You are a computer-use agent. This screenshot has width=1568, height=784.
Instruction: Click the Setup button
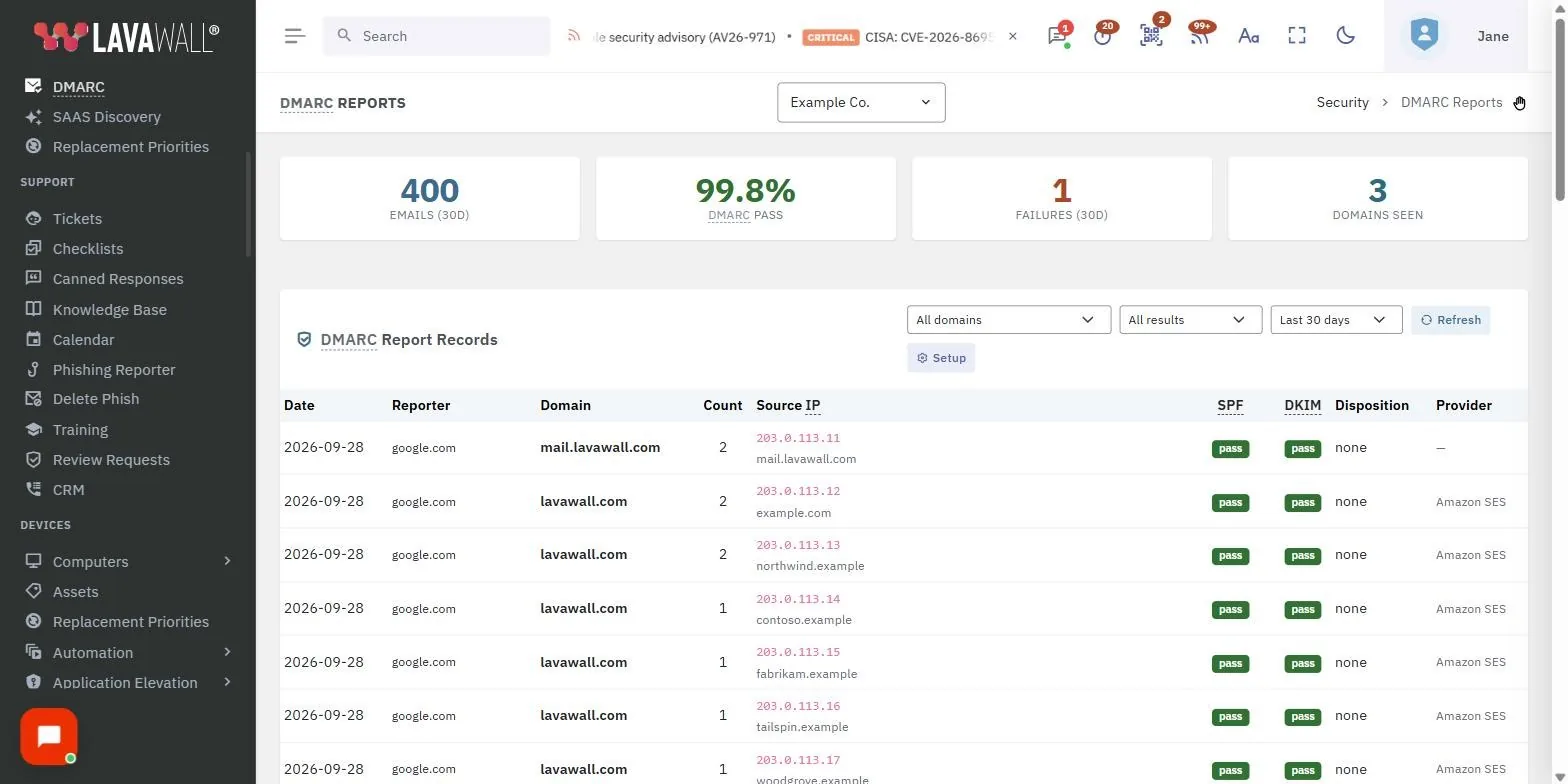pyautogui.click(x=941, y=358)
